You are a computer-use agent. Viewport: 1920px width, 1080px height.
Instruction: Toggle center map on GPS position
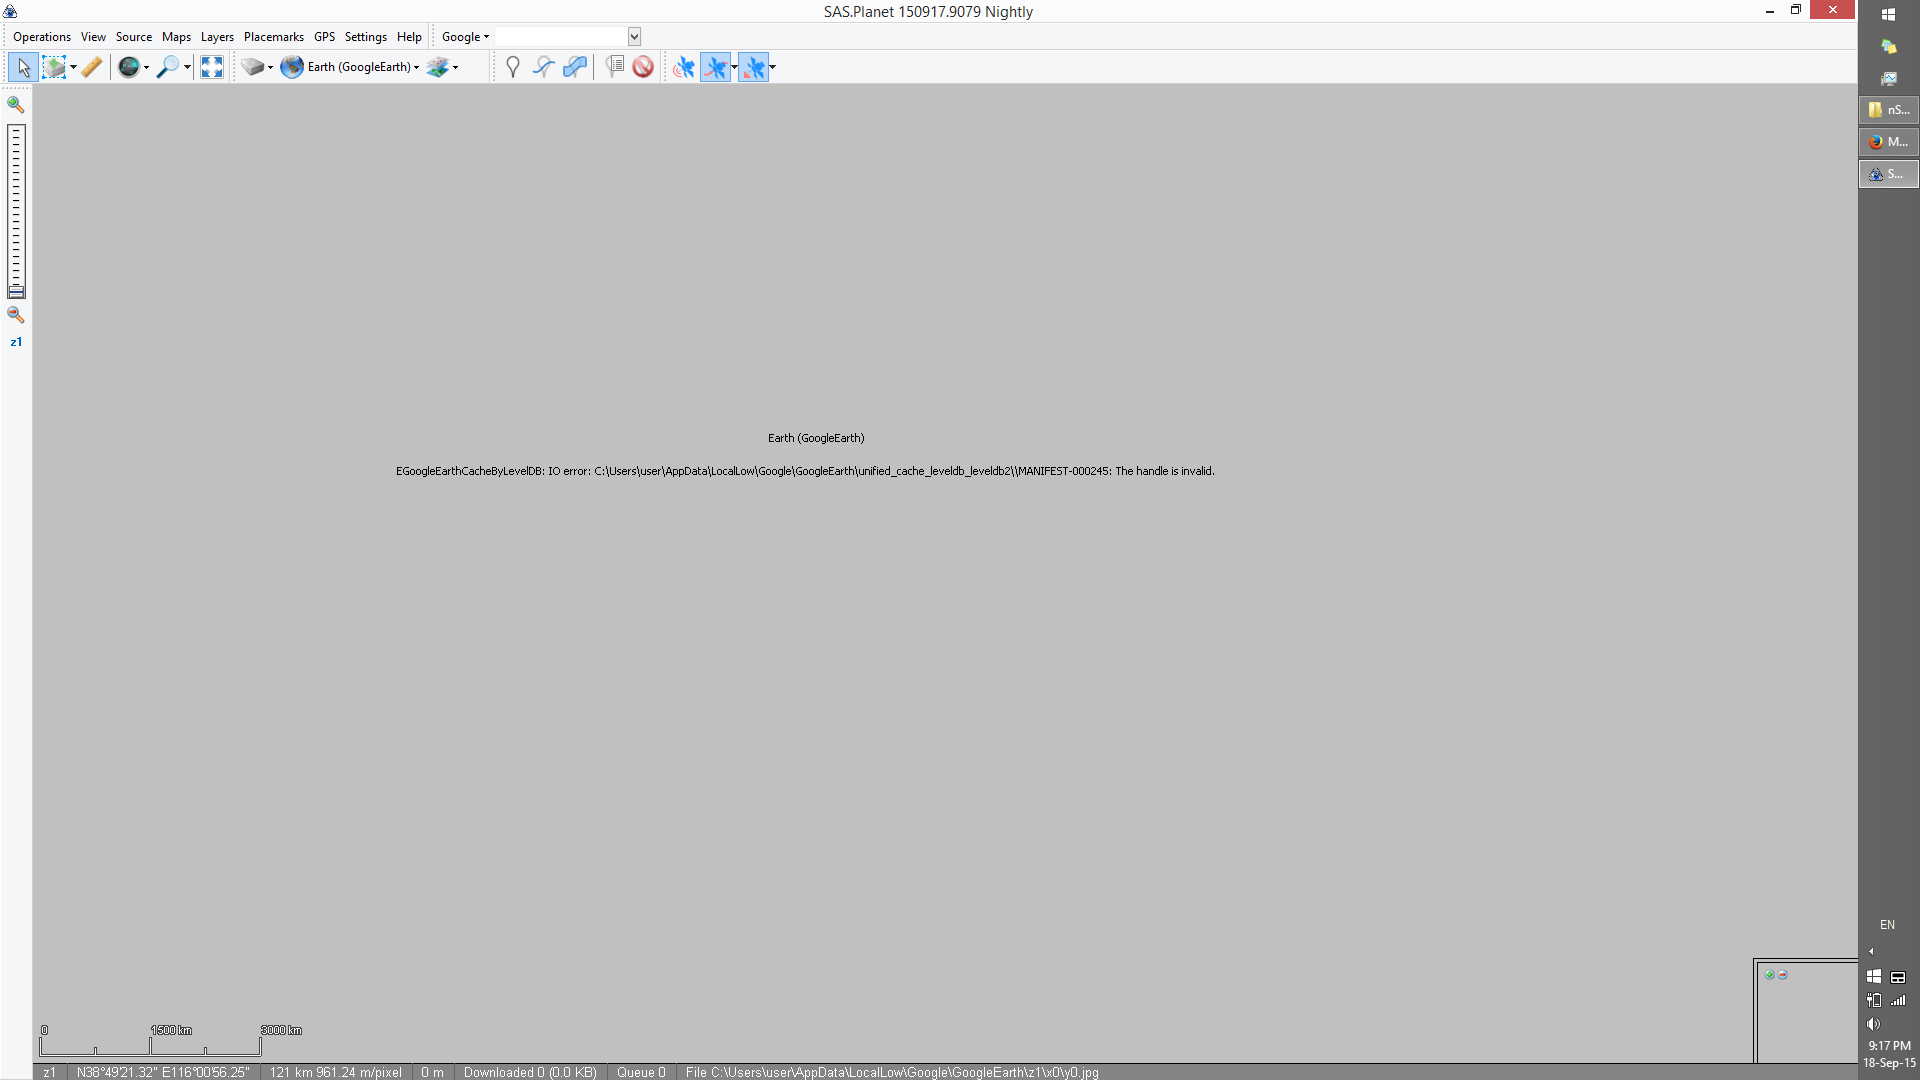tap(753, 67)
